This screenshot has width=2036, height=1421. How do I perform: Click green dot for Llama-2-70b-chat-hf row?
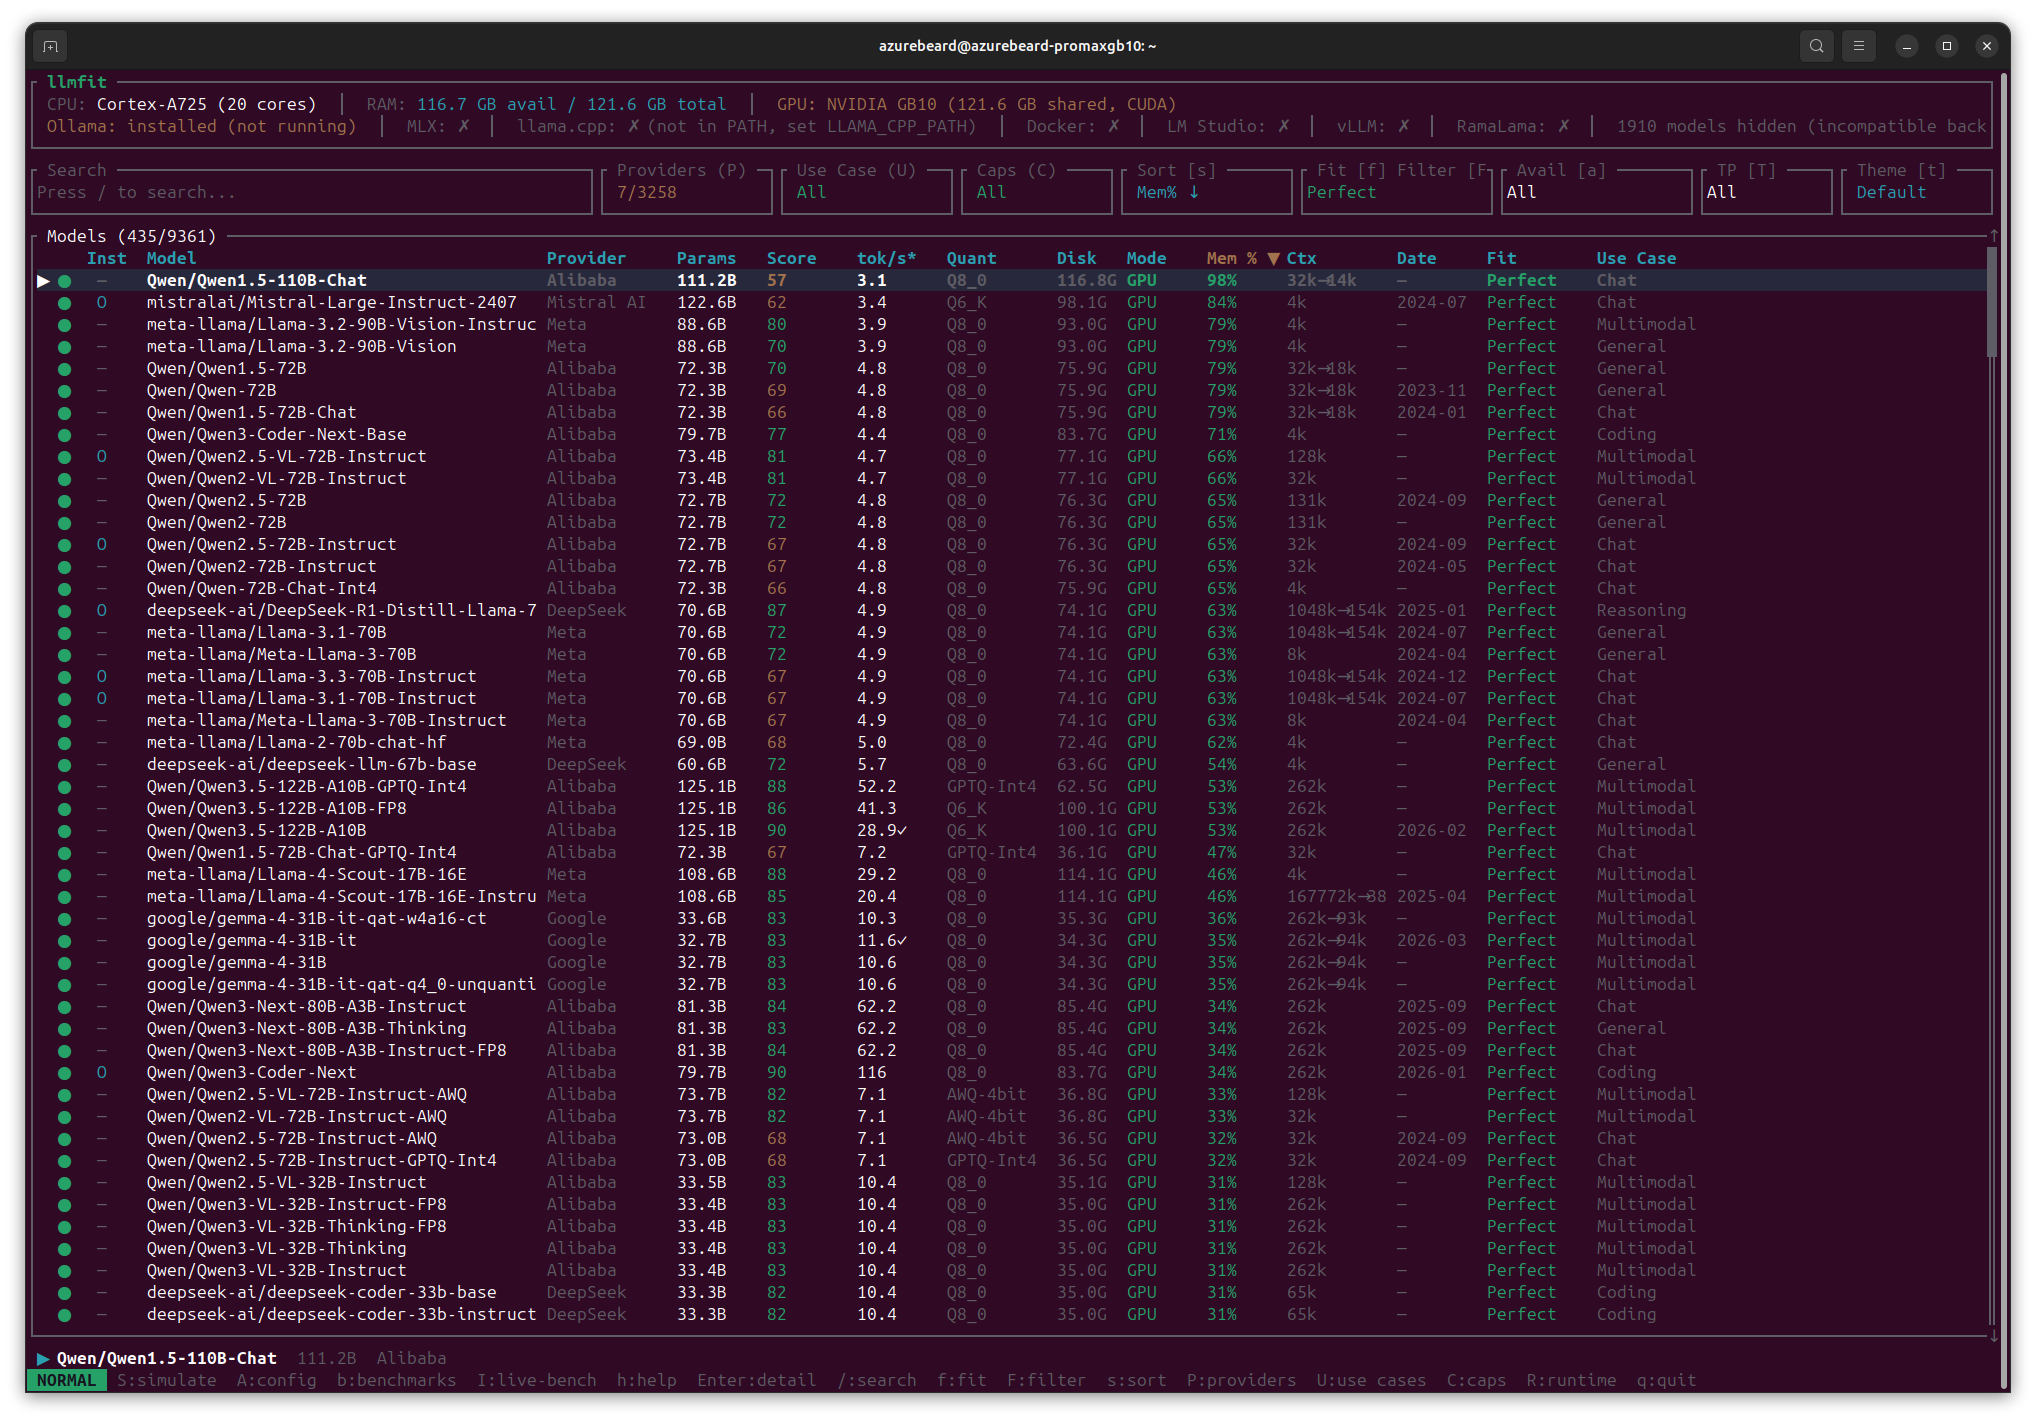point(65,743)
